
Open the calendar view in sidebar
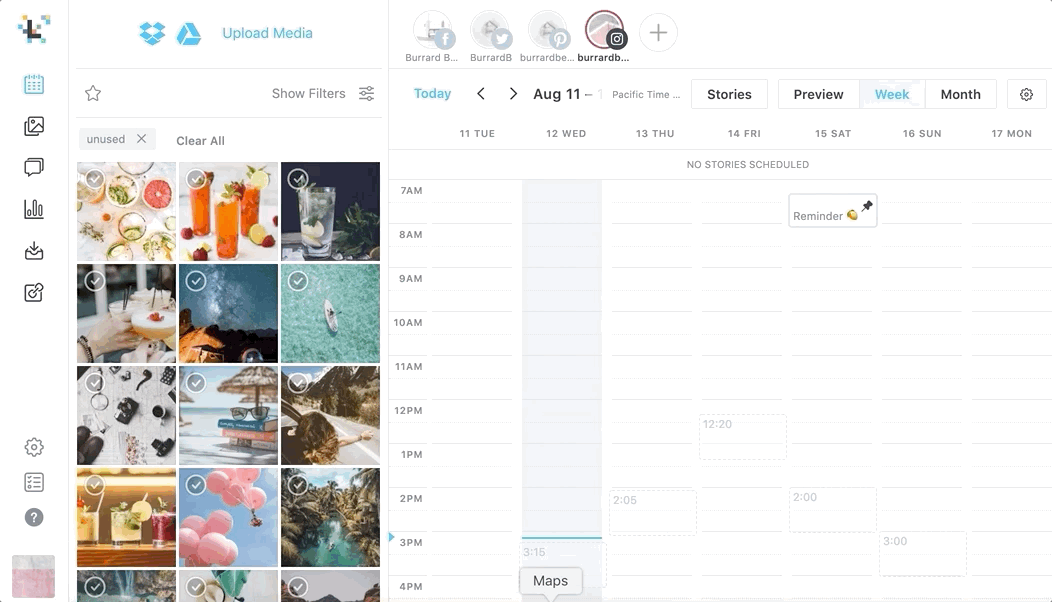(34, 84)
